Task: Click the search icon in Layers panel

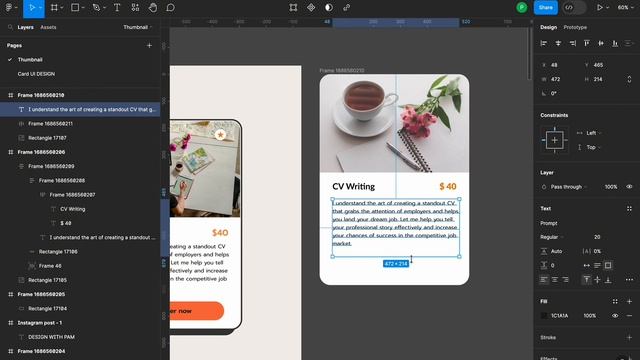Action: 10,27
